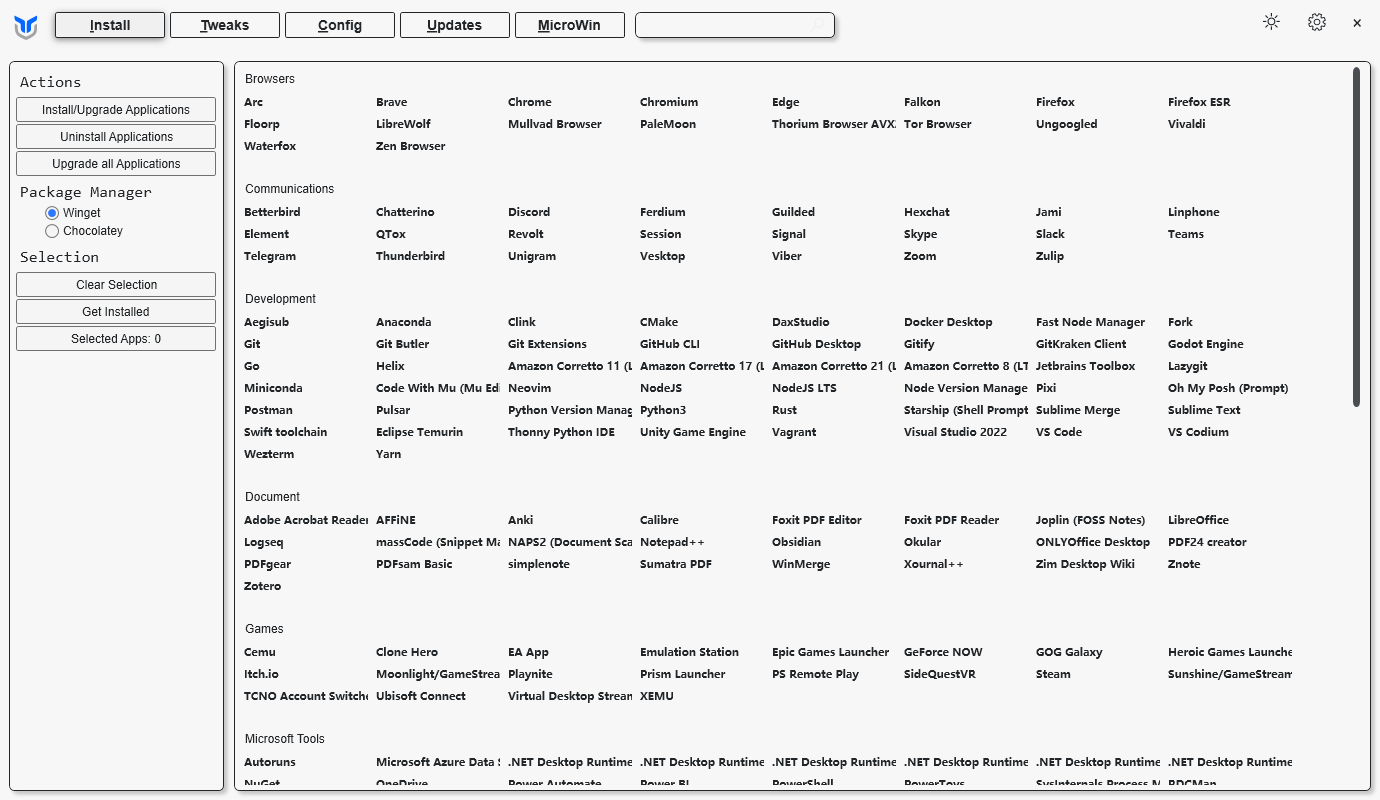Select Visual Studio 2022 app
Image resolution: width=1380 pixels, height=800 pixels.
pos(955,432)
